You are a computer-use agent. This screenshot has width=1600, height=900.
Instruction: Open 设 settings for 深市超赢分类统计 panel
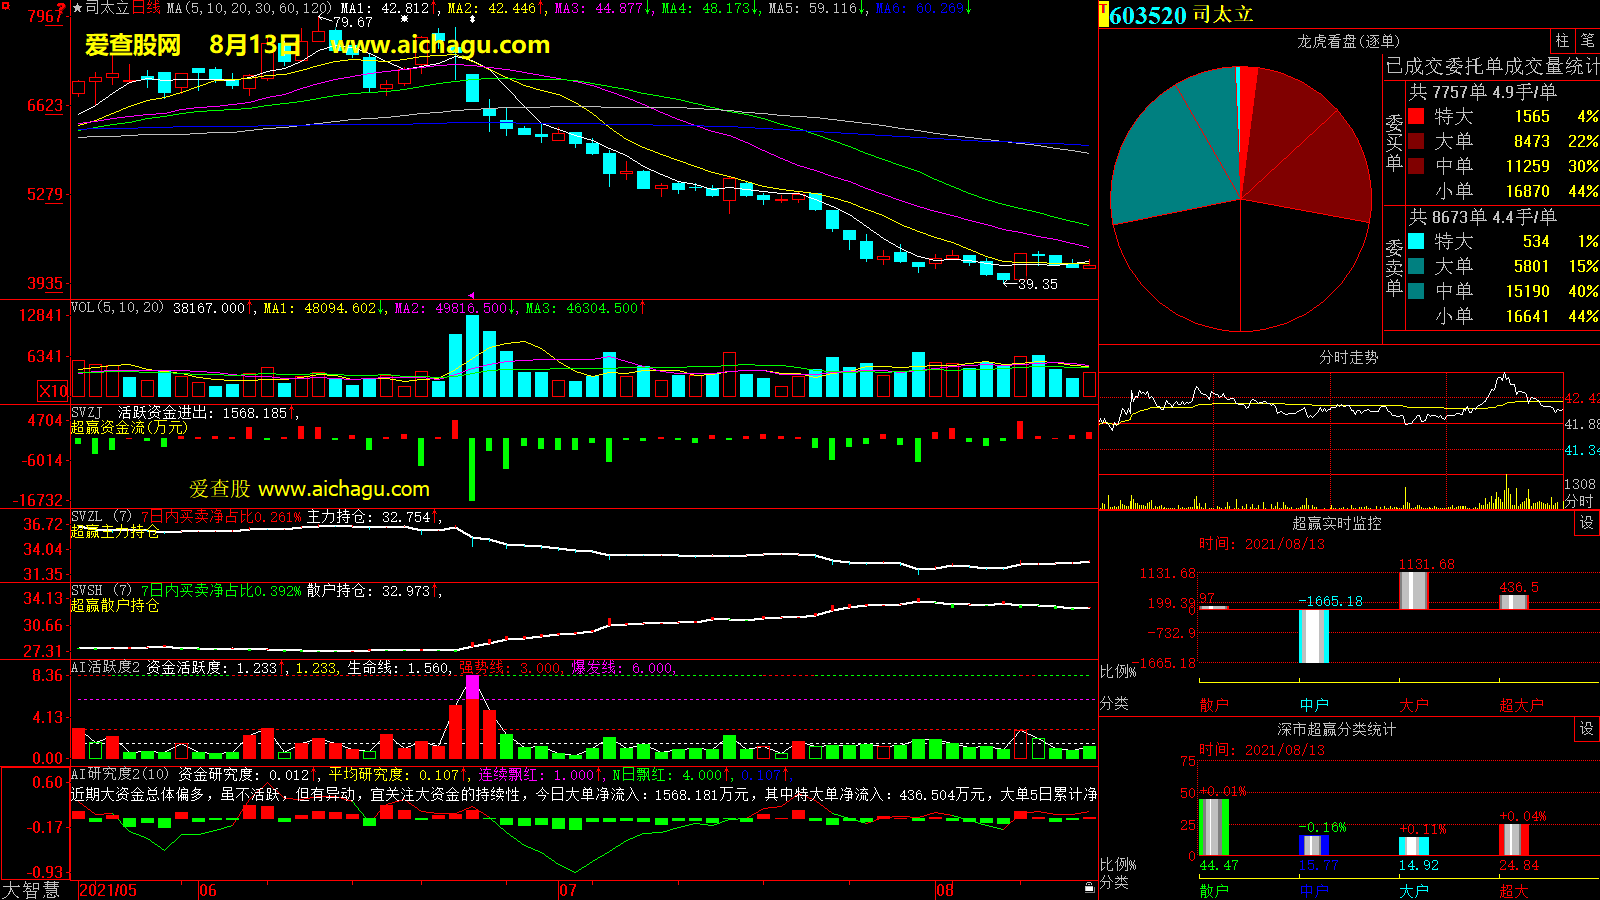click(x=1587, y=729)
